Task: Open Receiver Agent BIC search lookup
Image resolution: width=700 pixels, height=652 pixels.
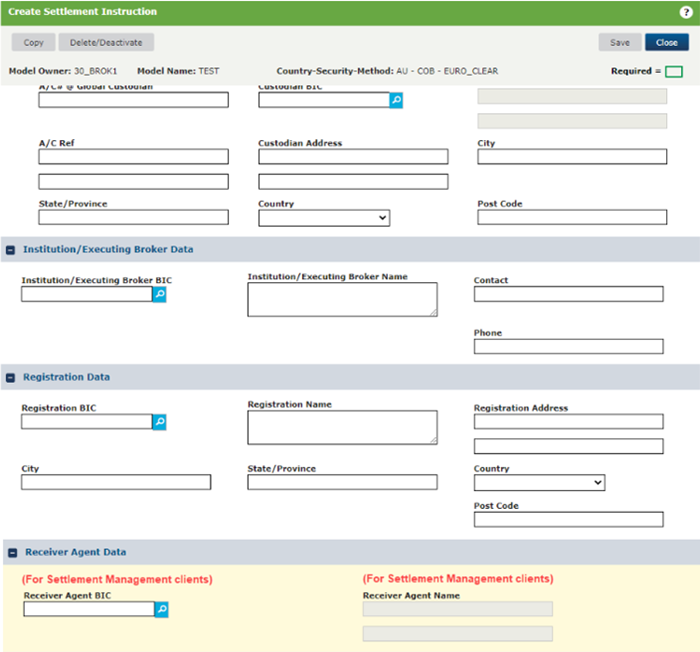Action: (x=161, y=609)
